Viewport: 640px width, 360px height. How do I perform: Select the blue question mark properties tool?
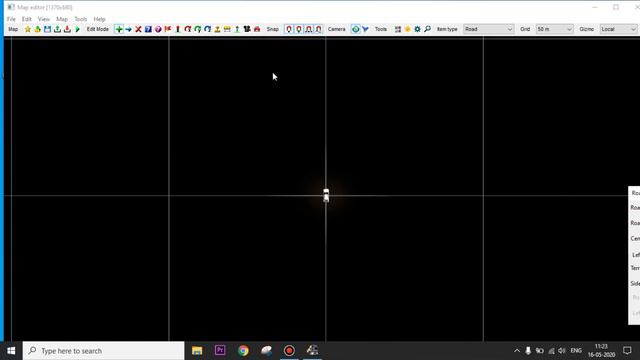(x=148, y=29)
